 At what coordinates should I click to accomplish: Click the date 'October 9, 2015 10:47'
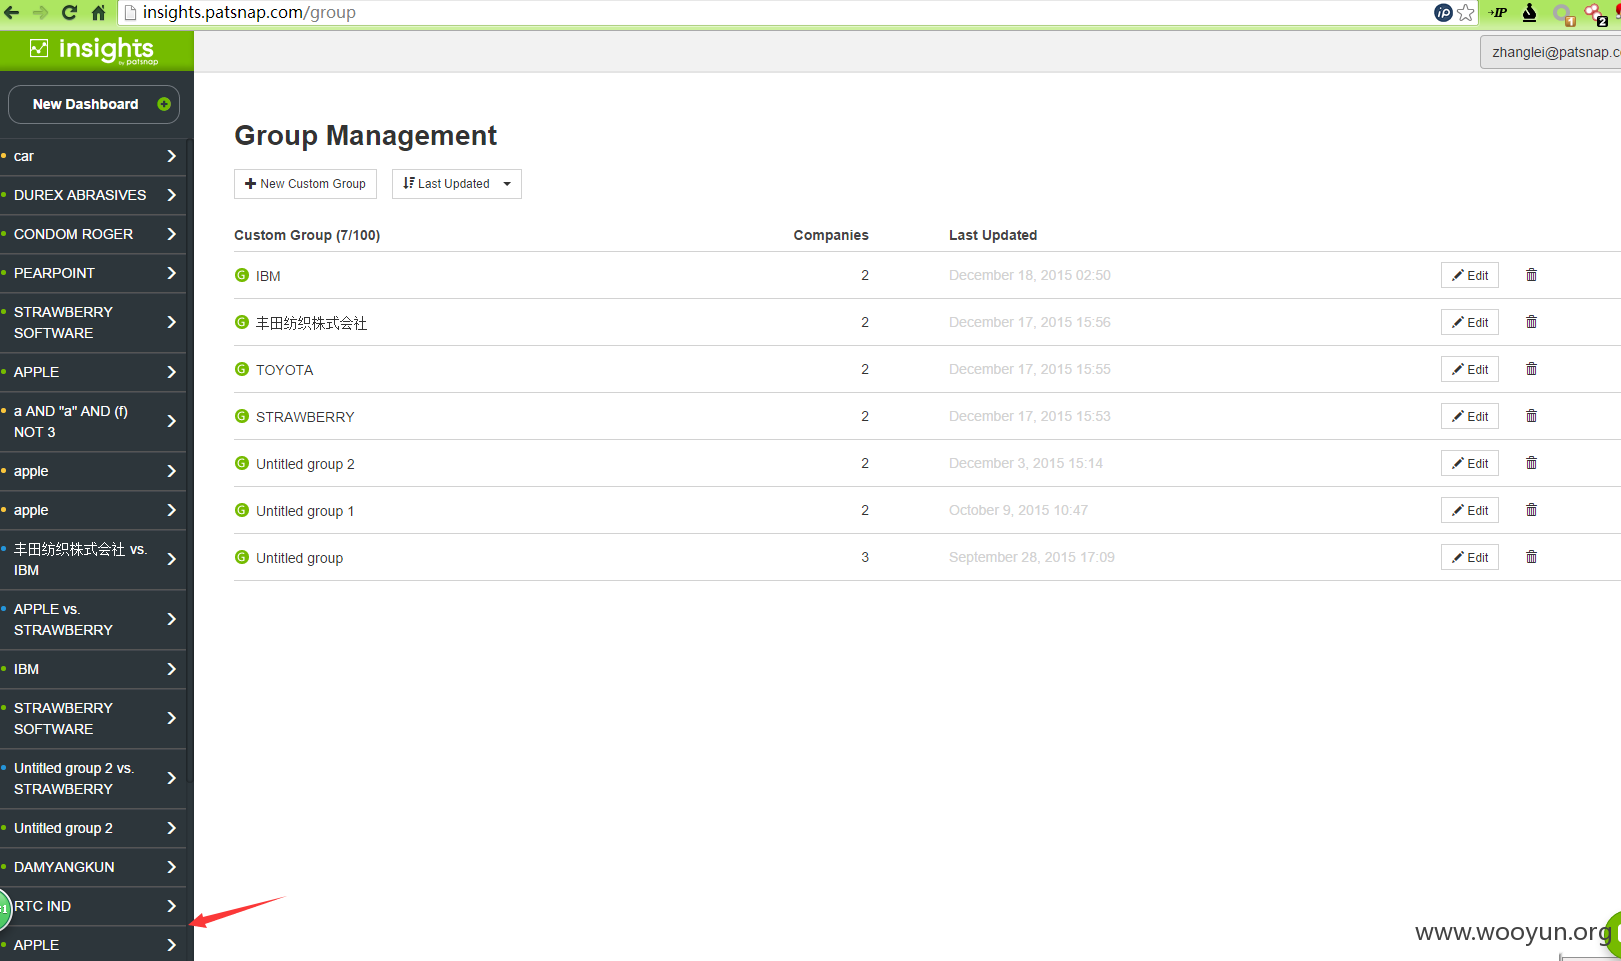tap(1018, 510)
